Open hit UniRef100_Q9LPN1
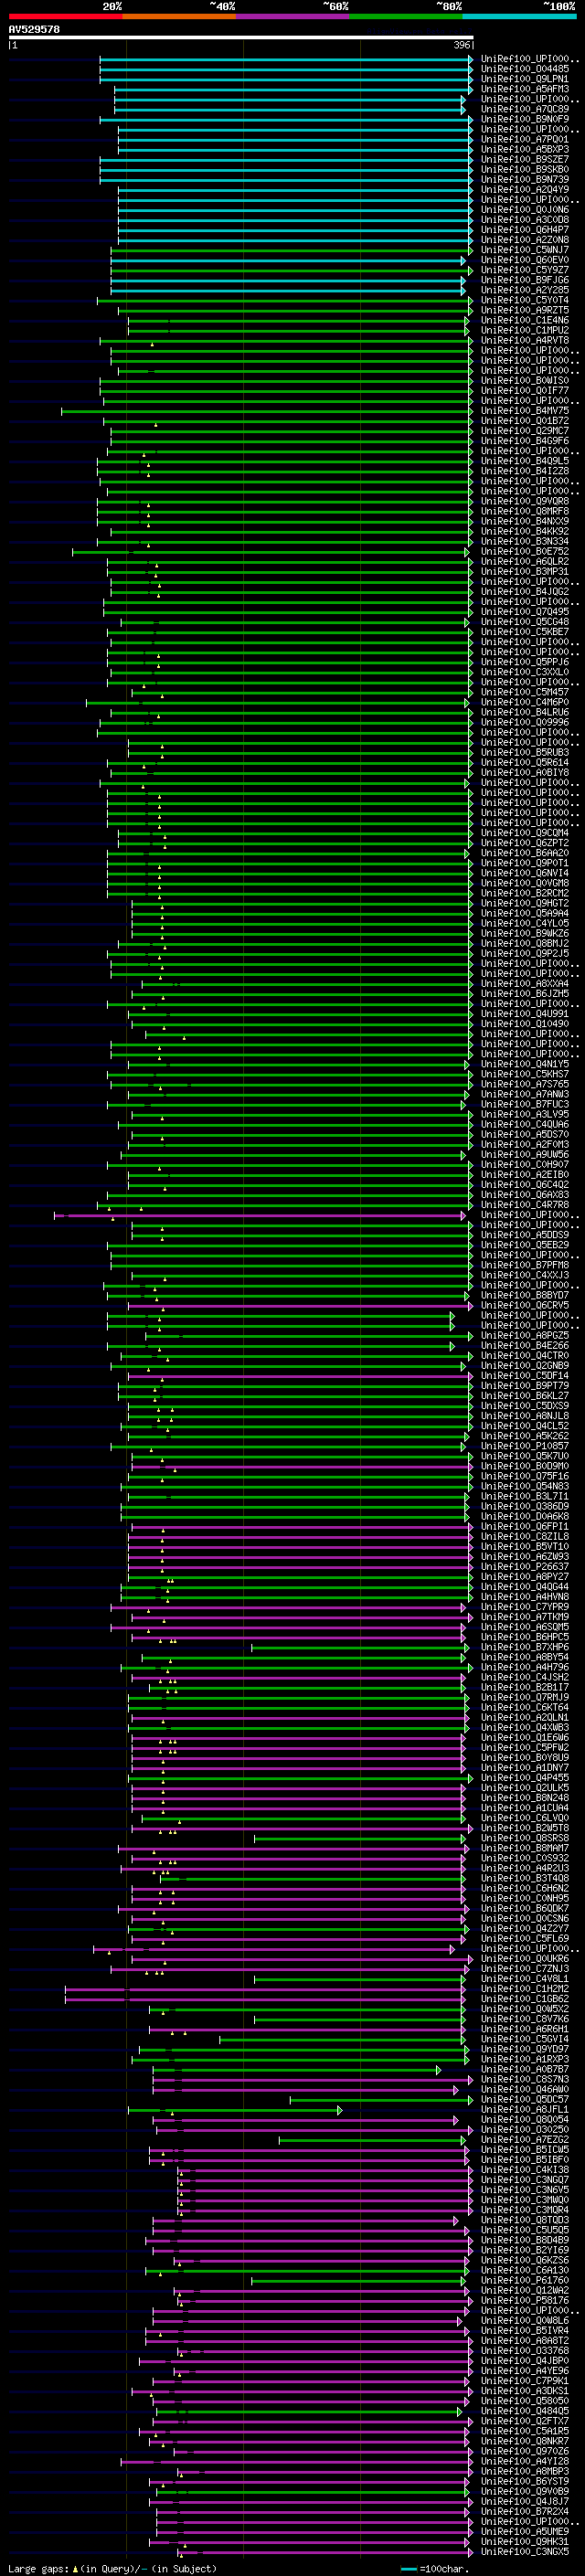The width and height of the screenshot is (585, 2576). pos(525,79)
